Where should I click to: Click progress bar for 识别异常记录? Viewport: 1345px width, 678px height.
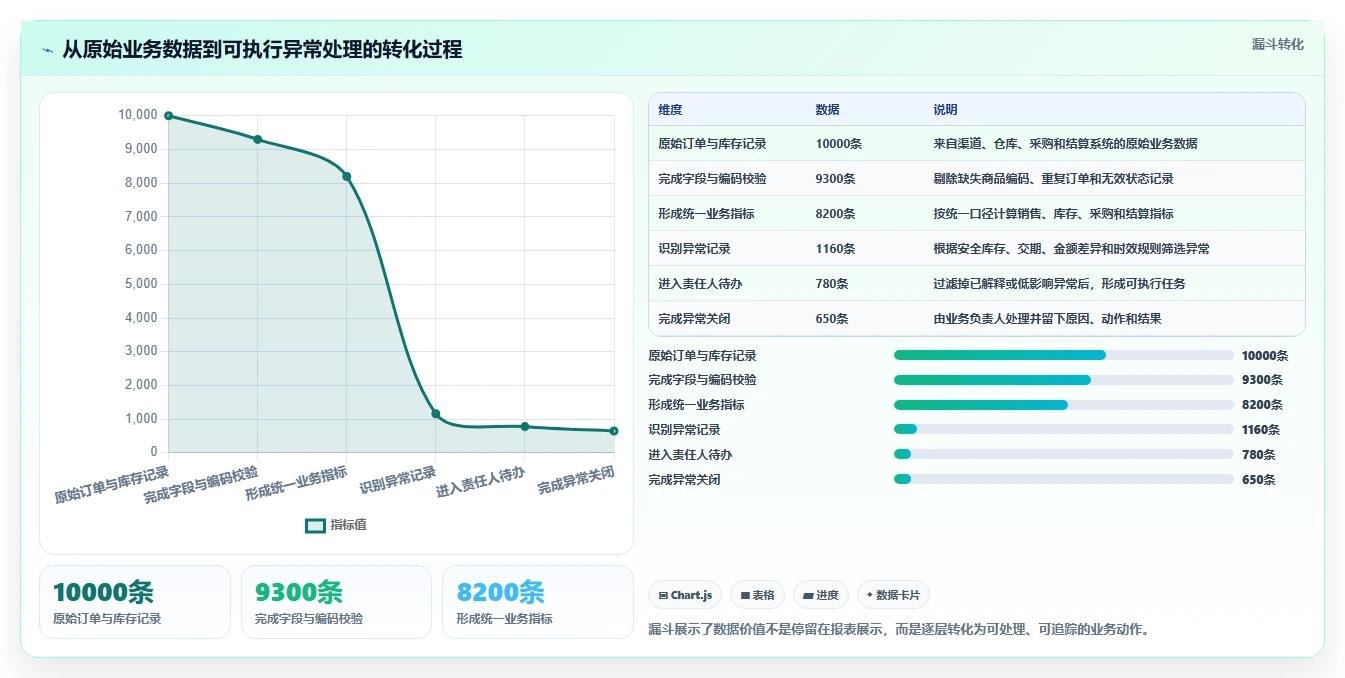coord(1064,430)
